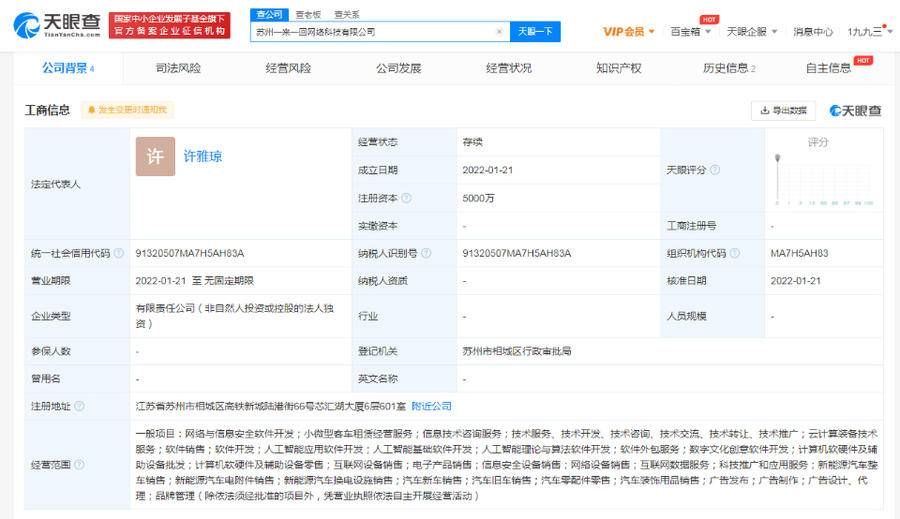The image size is (900, 519).
Task: Click the 成立日期 value 2022-01-21
Action: click(x=487, y=170)
